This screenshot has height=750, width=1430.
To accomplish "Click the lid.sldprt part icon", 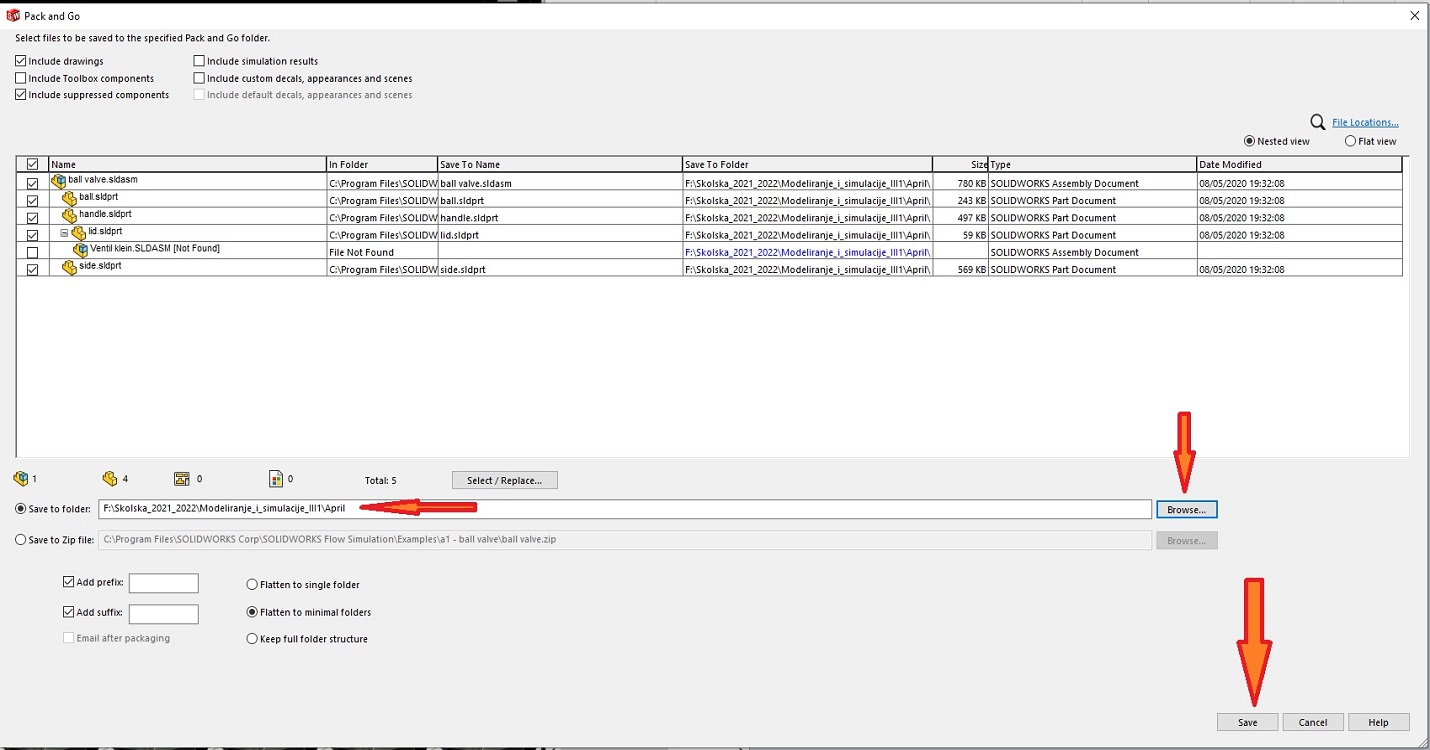I will 79,233.
